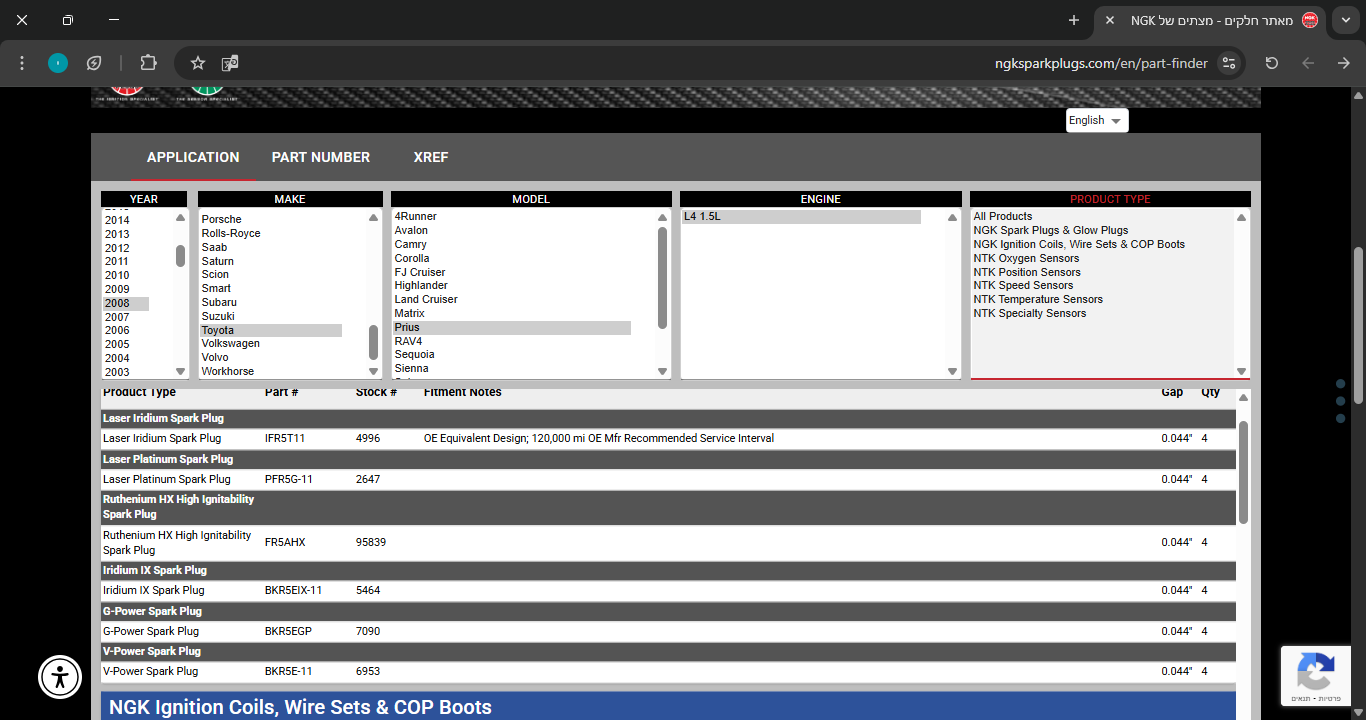Choose NGK Ignition Coils, Wire Sets & COP Boots type
The width and height of the screenshot is (1366, 720).
pyautogui.click(x=1078, y=244)
